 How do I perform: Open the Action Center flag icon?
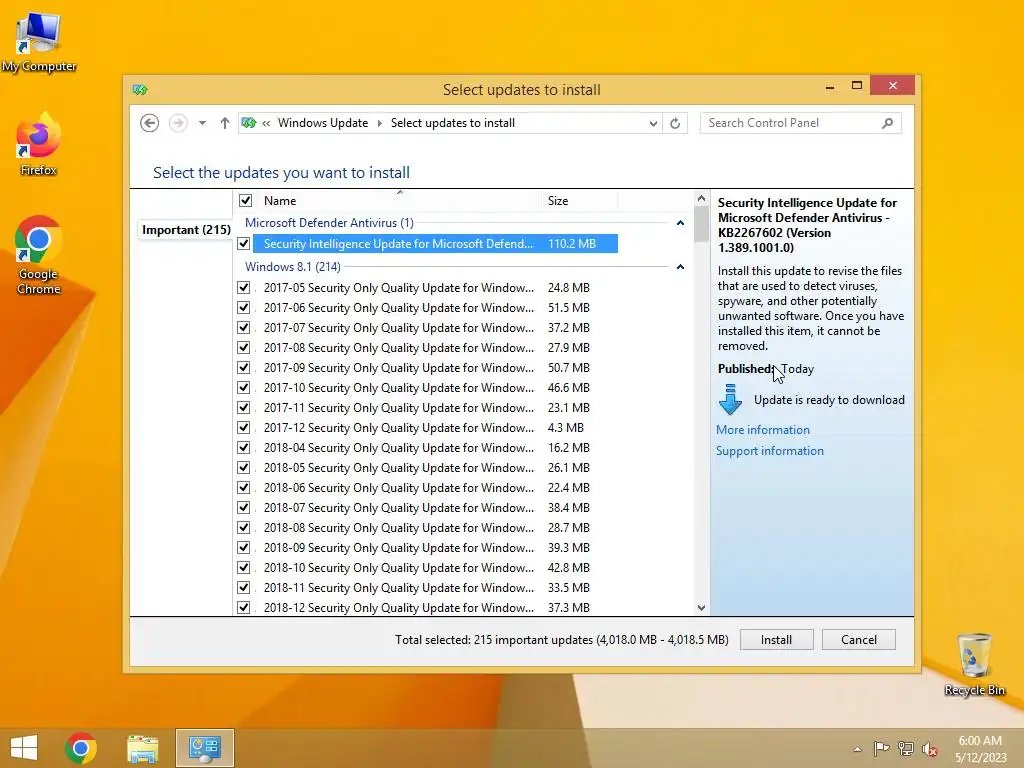coord(881,749)
